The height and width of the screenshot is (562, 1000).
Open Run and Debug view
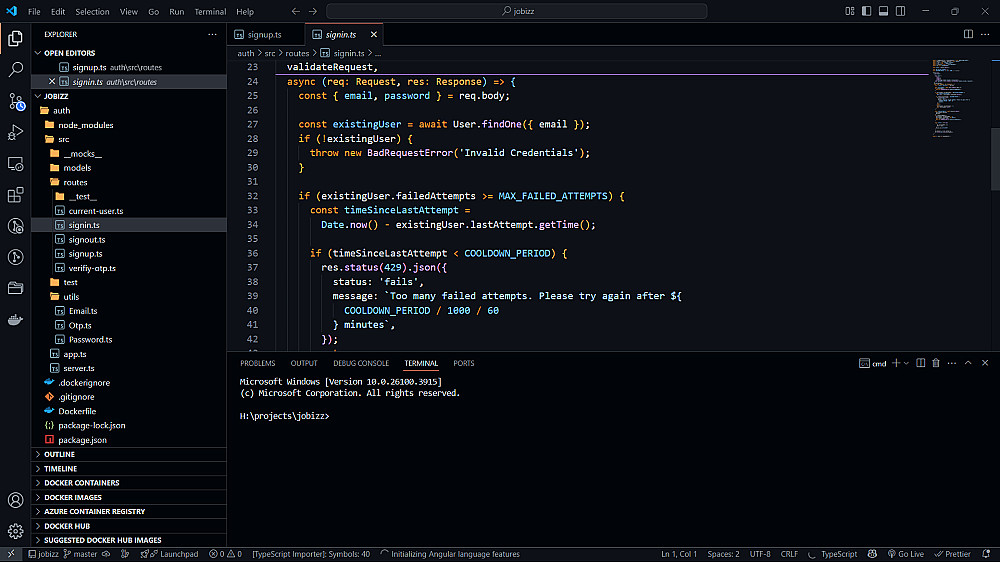pyautogui.click(x=16, y=132)
